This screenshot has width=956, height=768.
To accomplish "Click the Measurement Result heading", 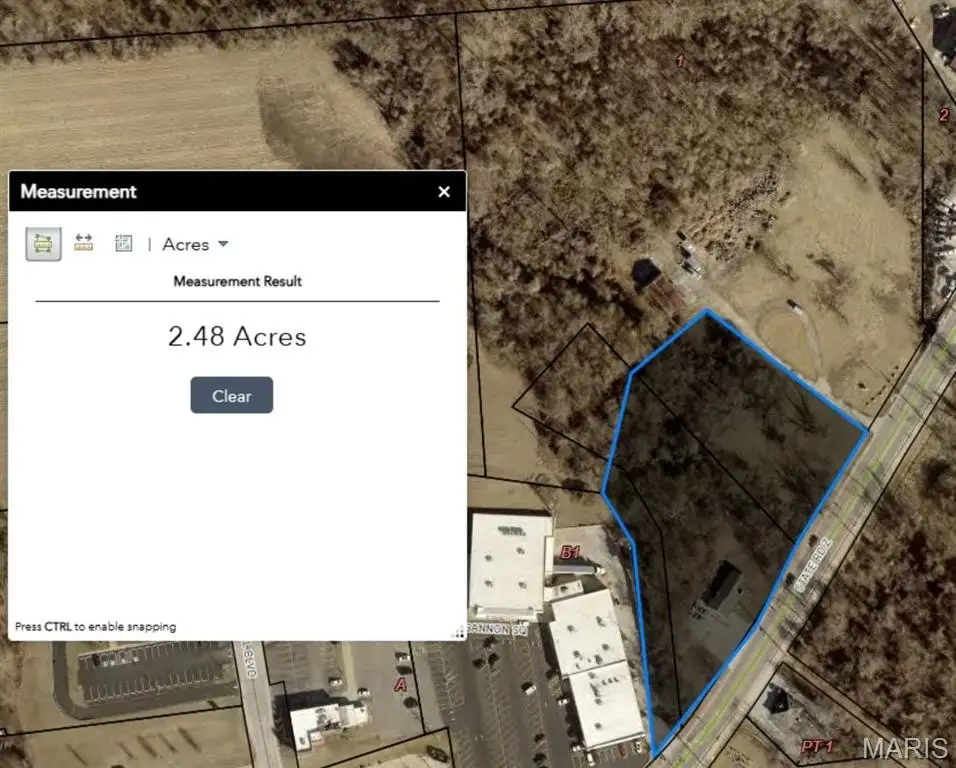I will tap(238, 281).
